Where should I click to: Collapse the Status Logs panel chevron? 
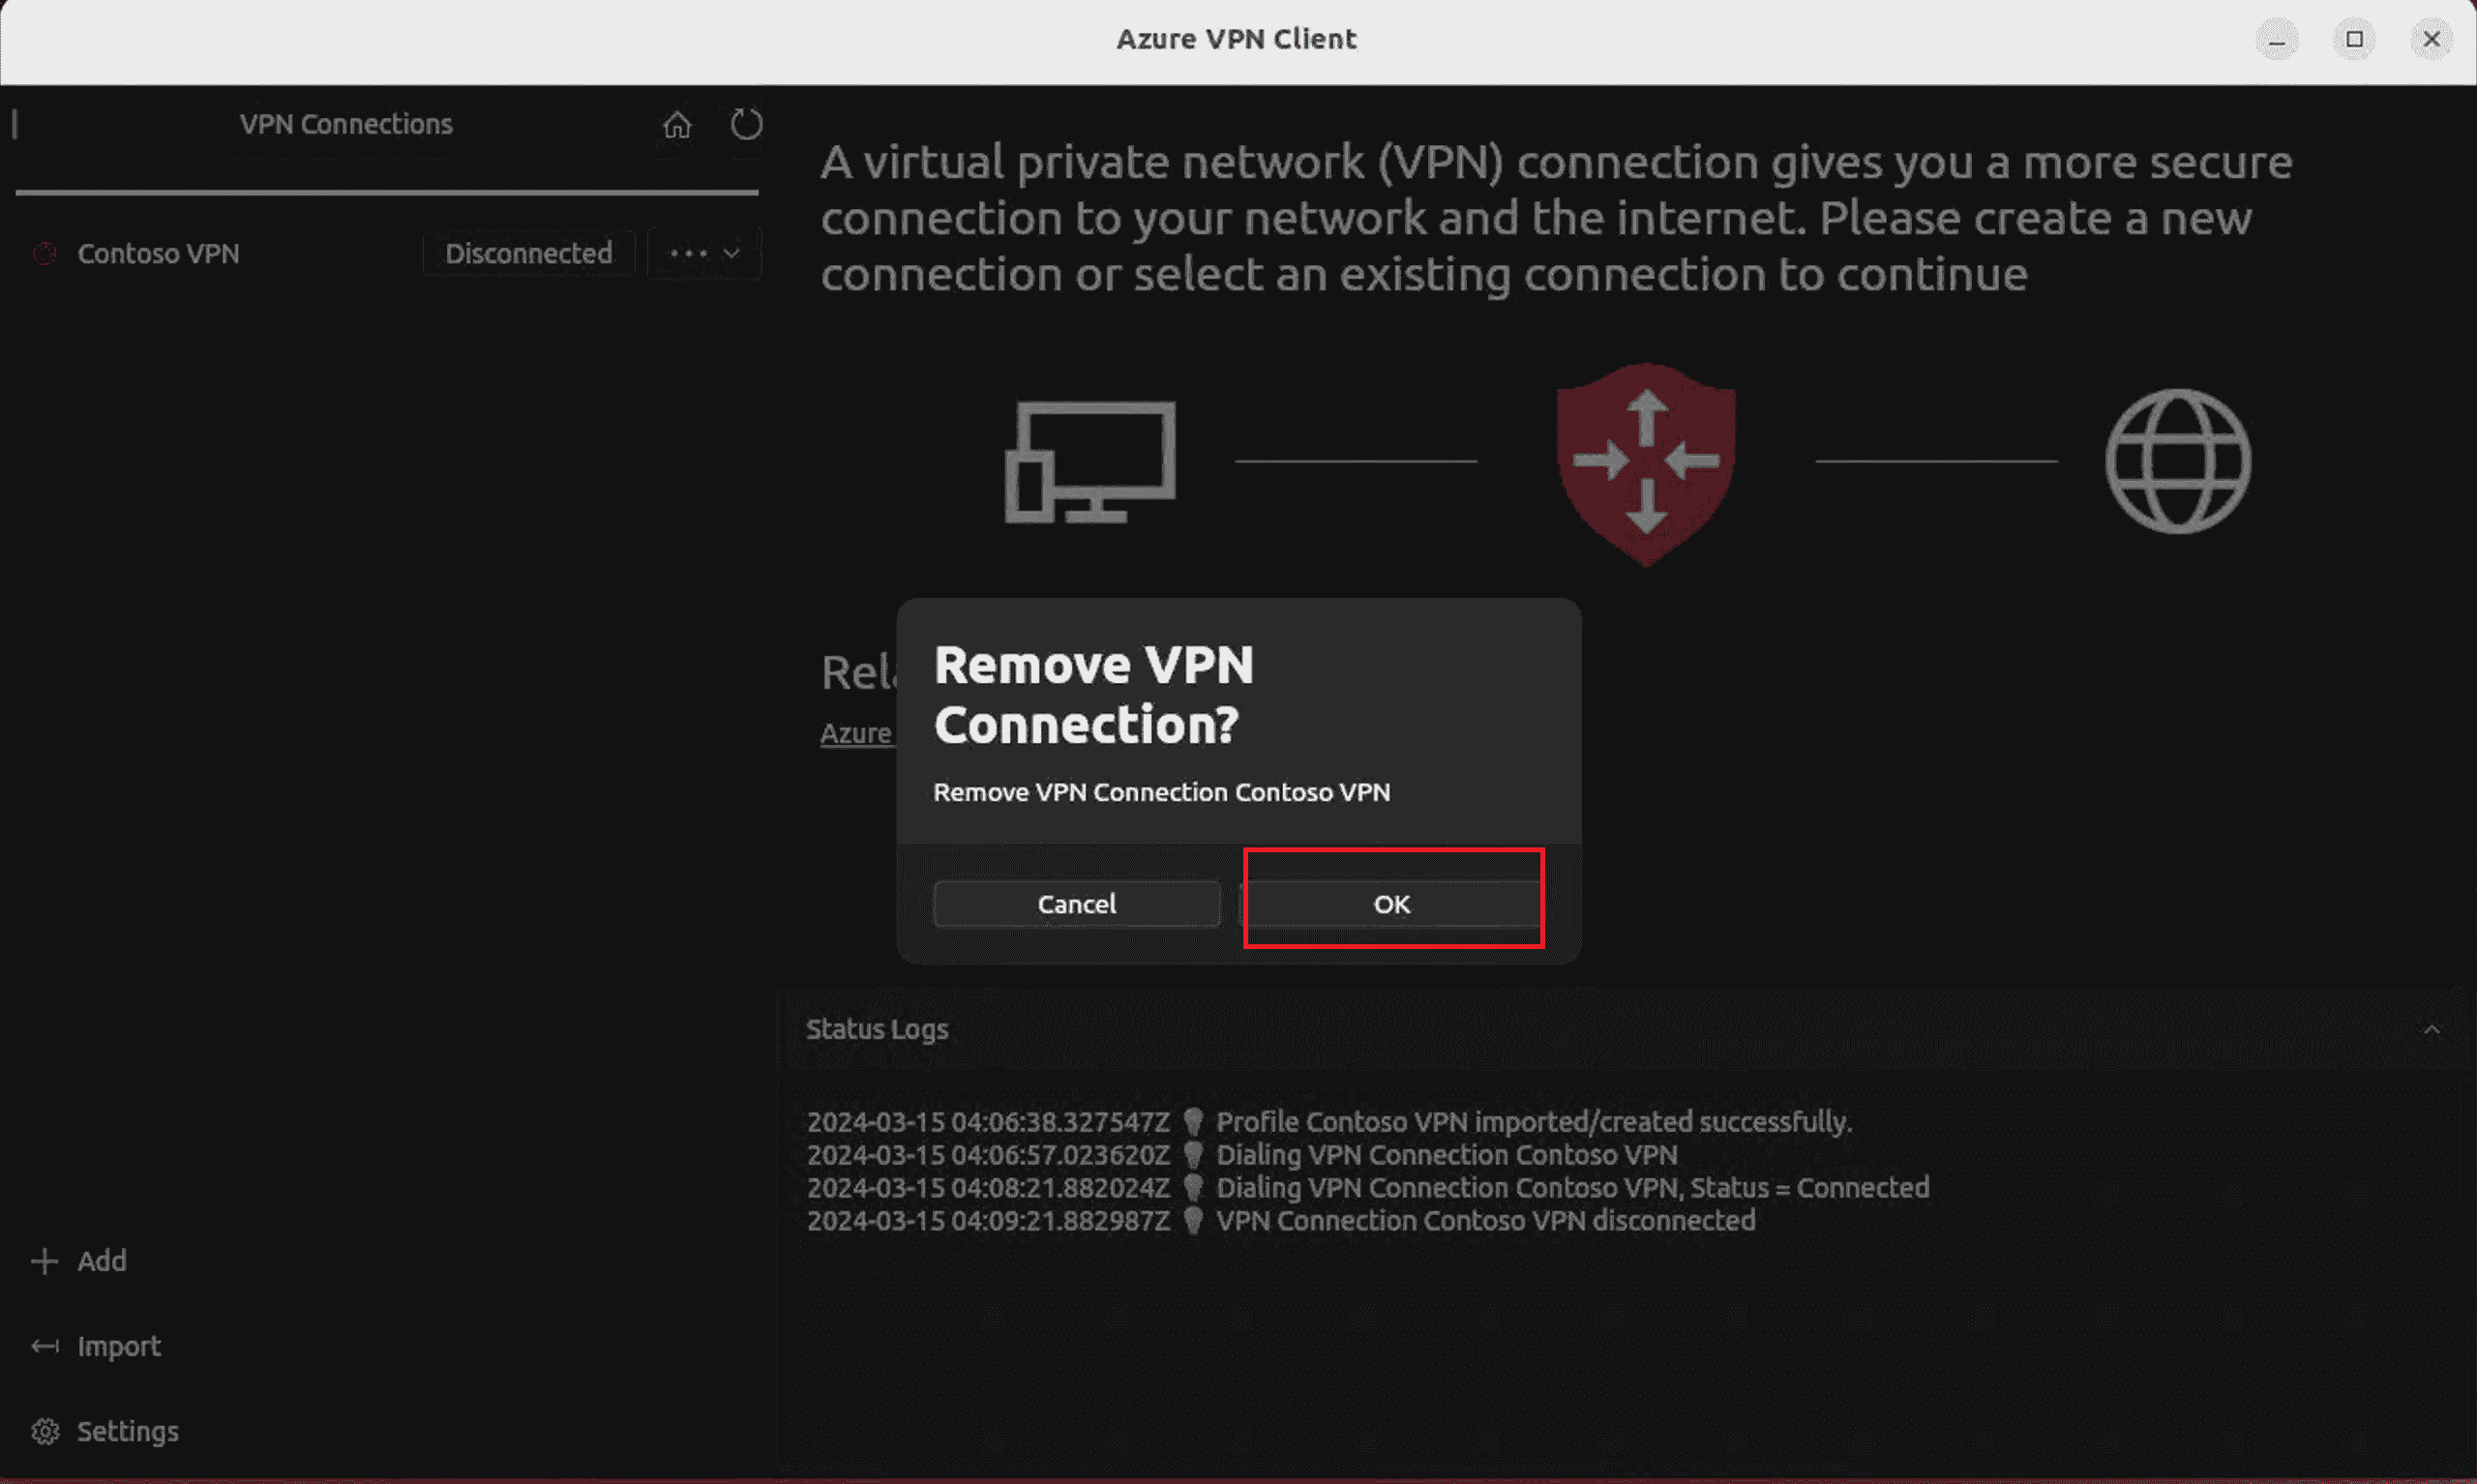[x=2432, y=1029]
